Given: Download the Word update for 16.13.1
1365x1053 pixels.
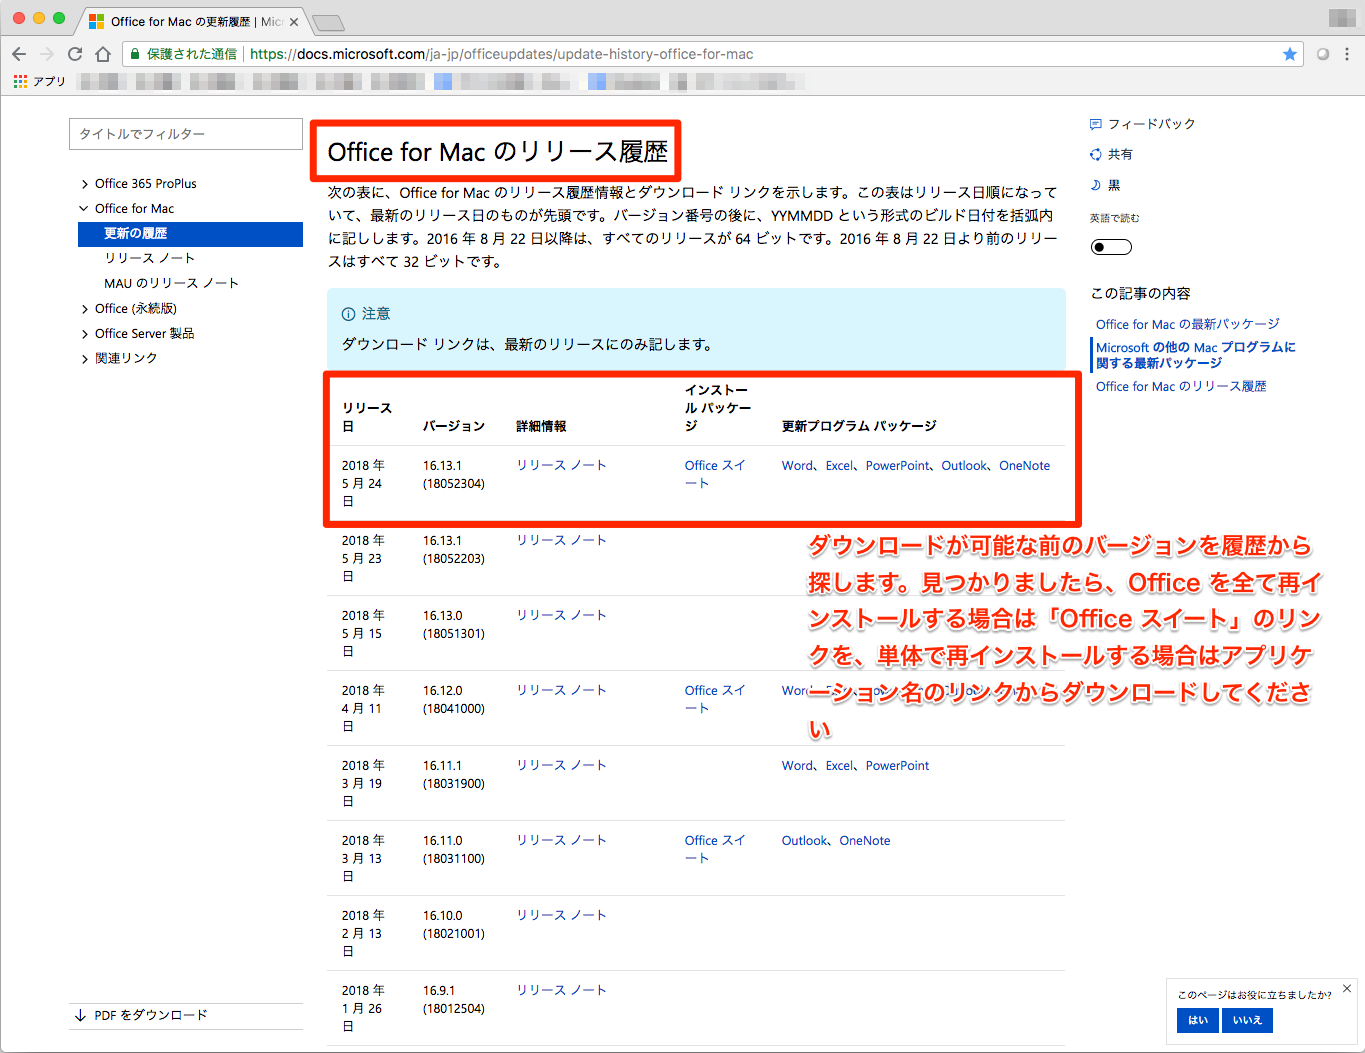Looking at the screenshot, I should pyautogui.click(x=798, y=466).
